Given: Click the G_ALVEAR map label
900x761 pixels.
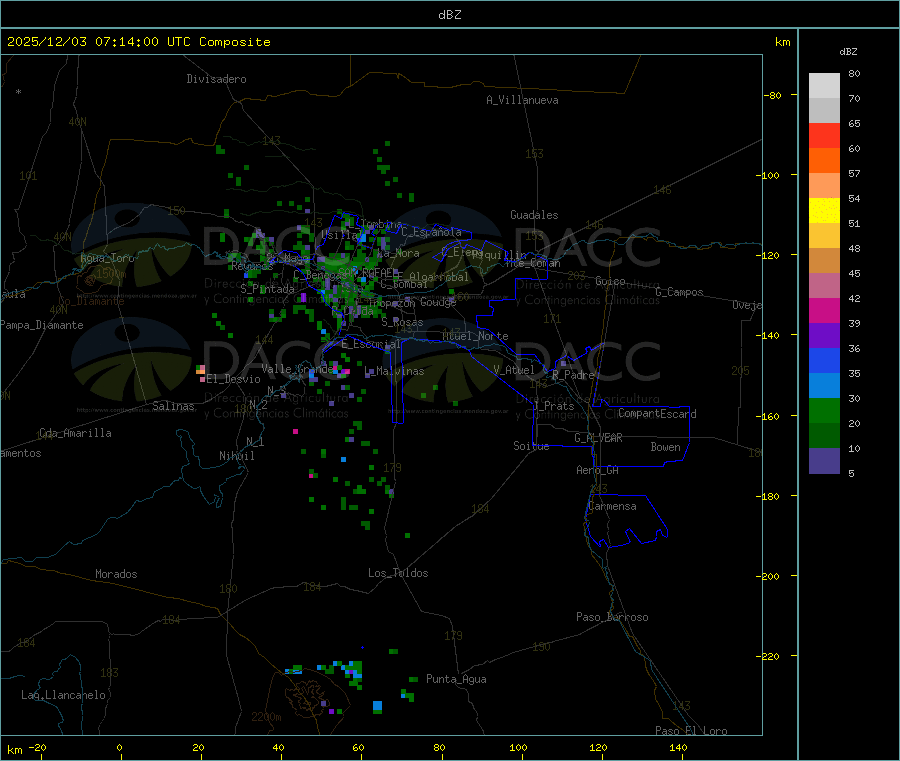Looking at the screenshot, I should click(x=599, y=438).
